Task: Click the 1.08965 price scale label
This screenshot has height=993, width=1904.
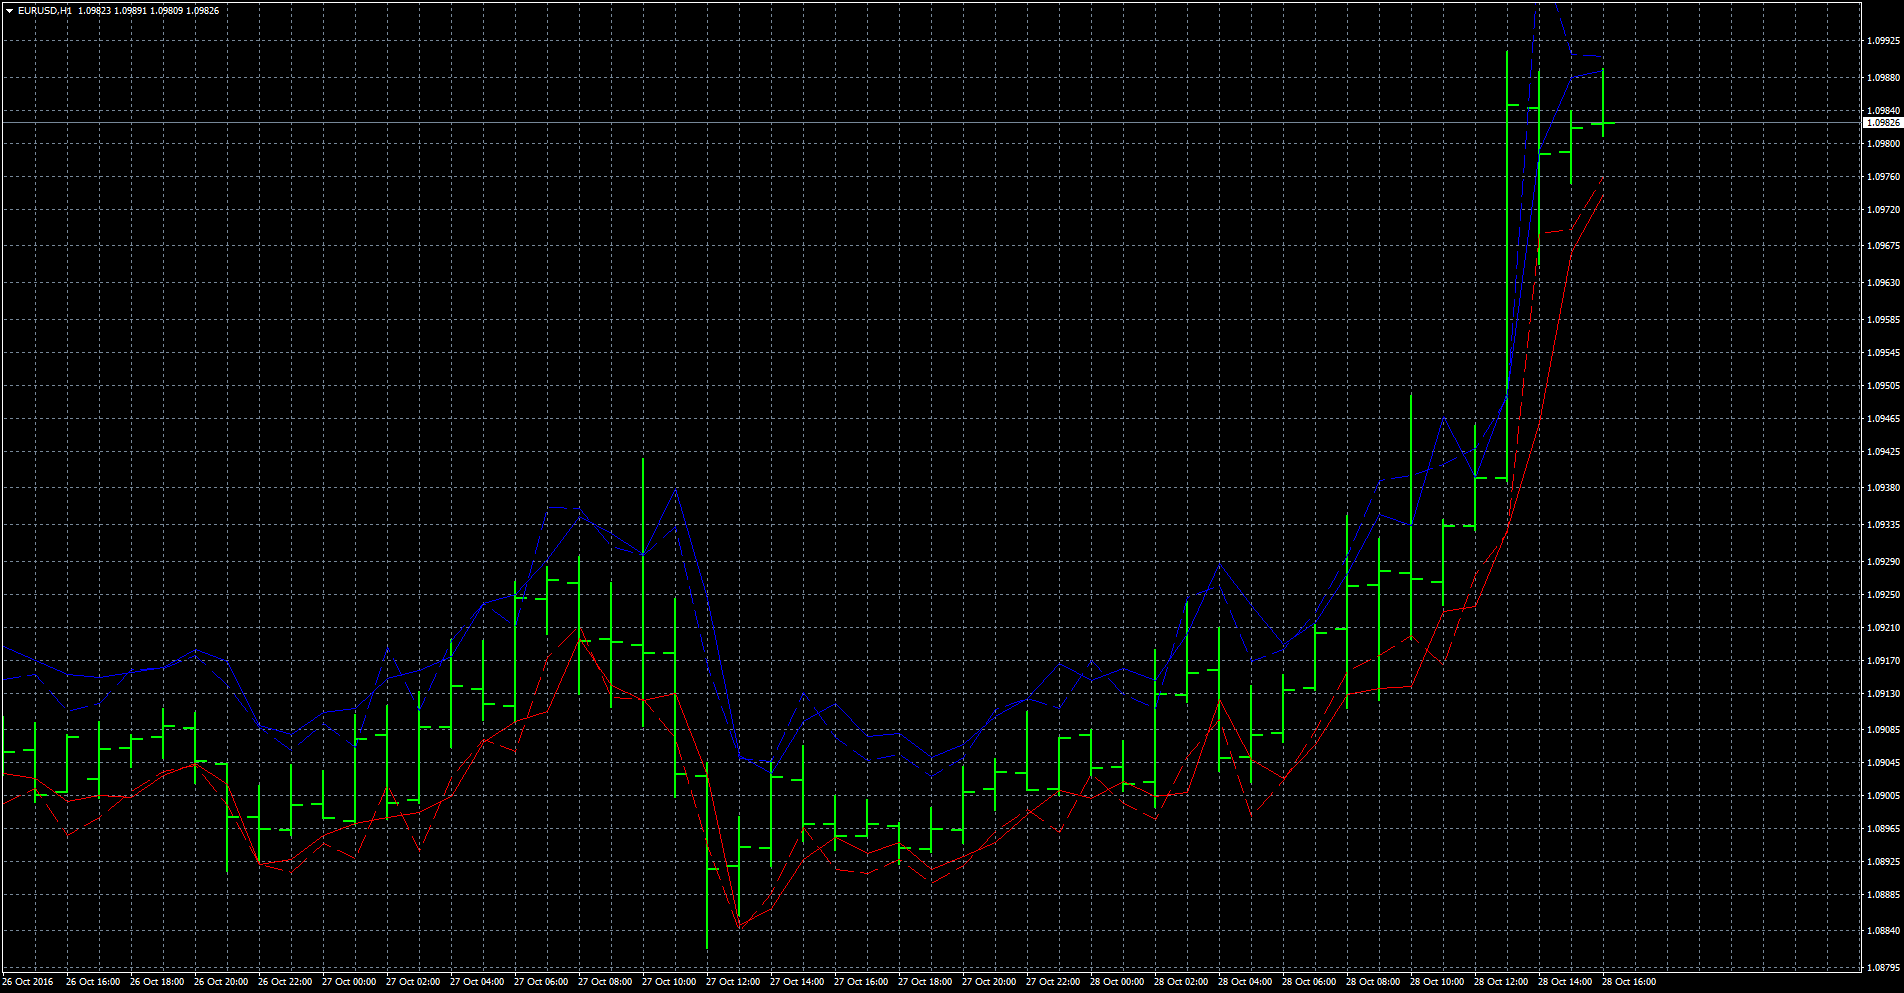Action: [1883, 829]
